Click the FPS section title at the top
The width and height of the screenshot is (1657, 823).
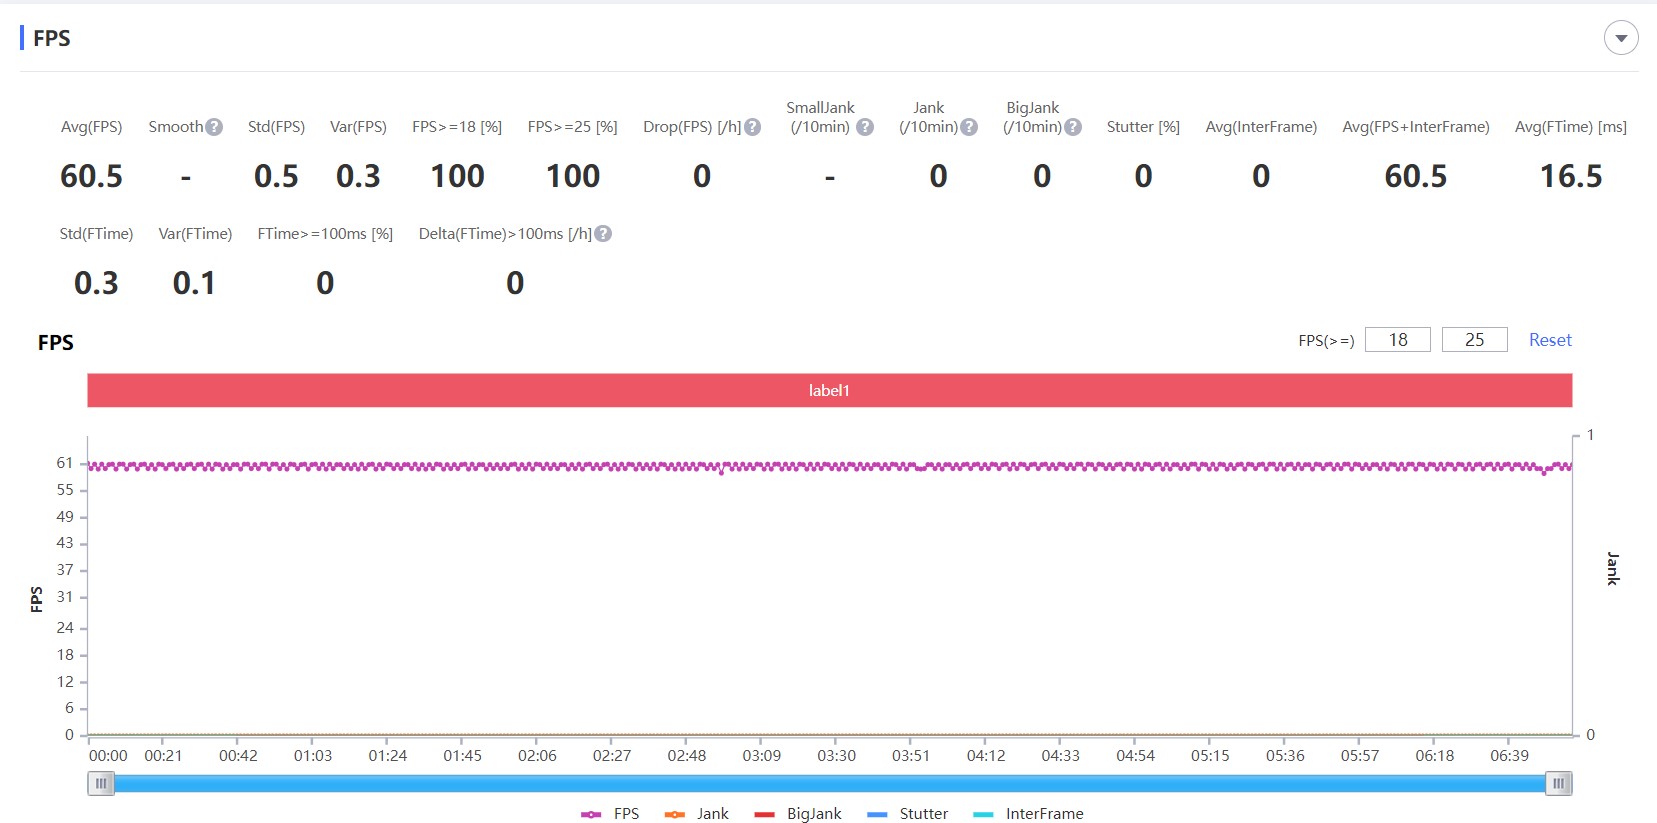pyautogui.click(x=52, y=38)
